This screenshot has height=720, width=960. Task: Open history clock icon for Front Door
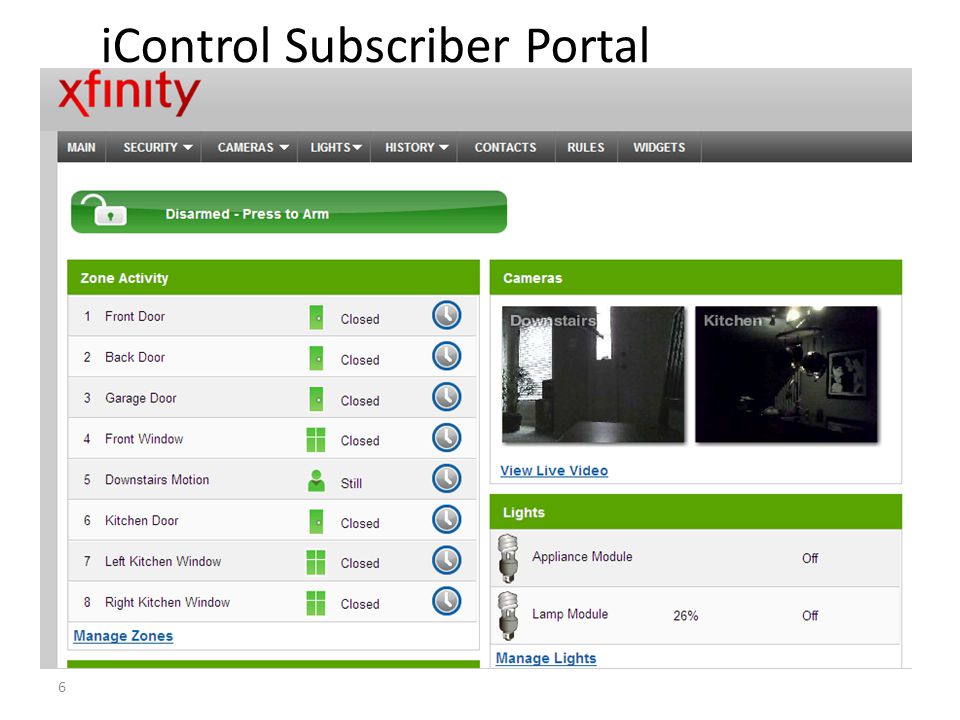click(x=446, y=315)
